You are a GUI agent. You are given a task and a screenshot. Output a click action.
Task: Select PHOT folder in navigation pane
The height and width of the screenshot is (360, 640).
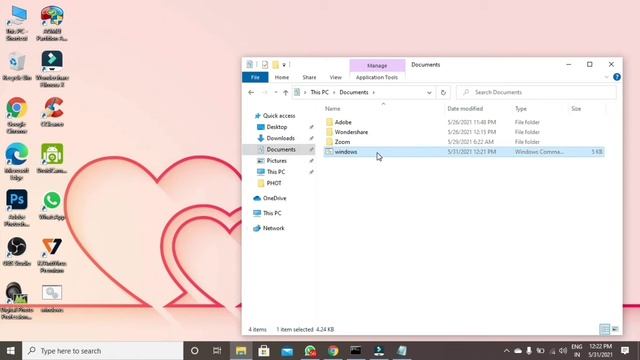coord(274,183)
